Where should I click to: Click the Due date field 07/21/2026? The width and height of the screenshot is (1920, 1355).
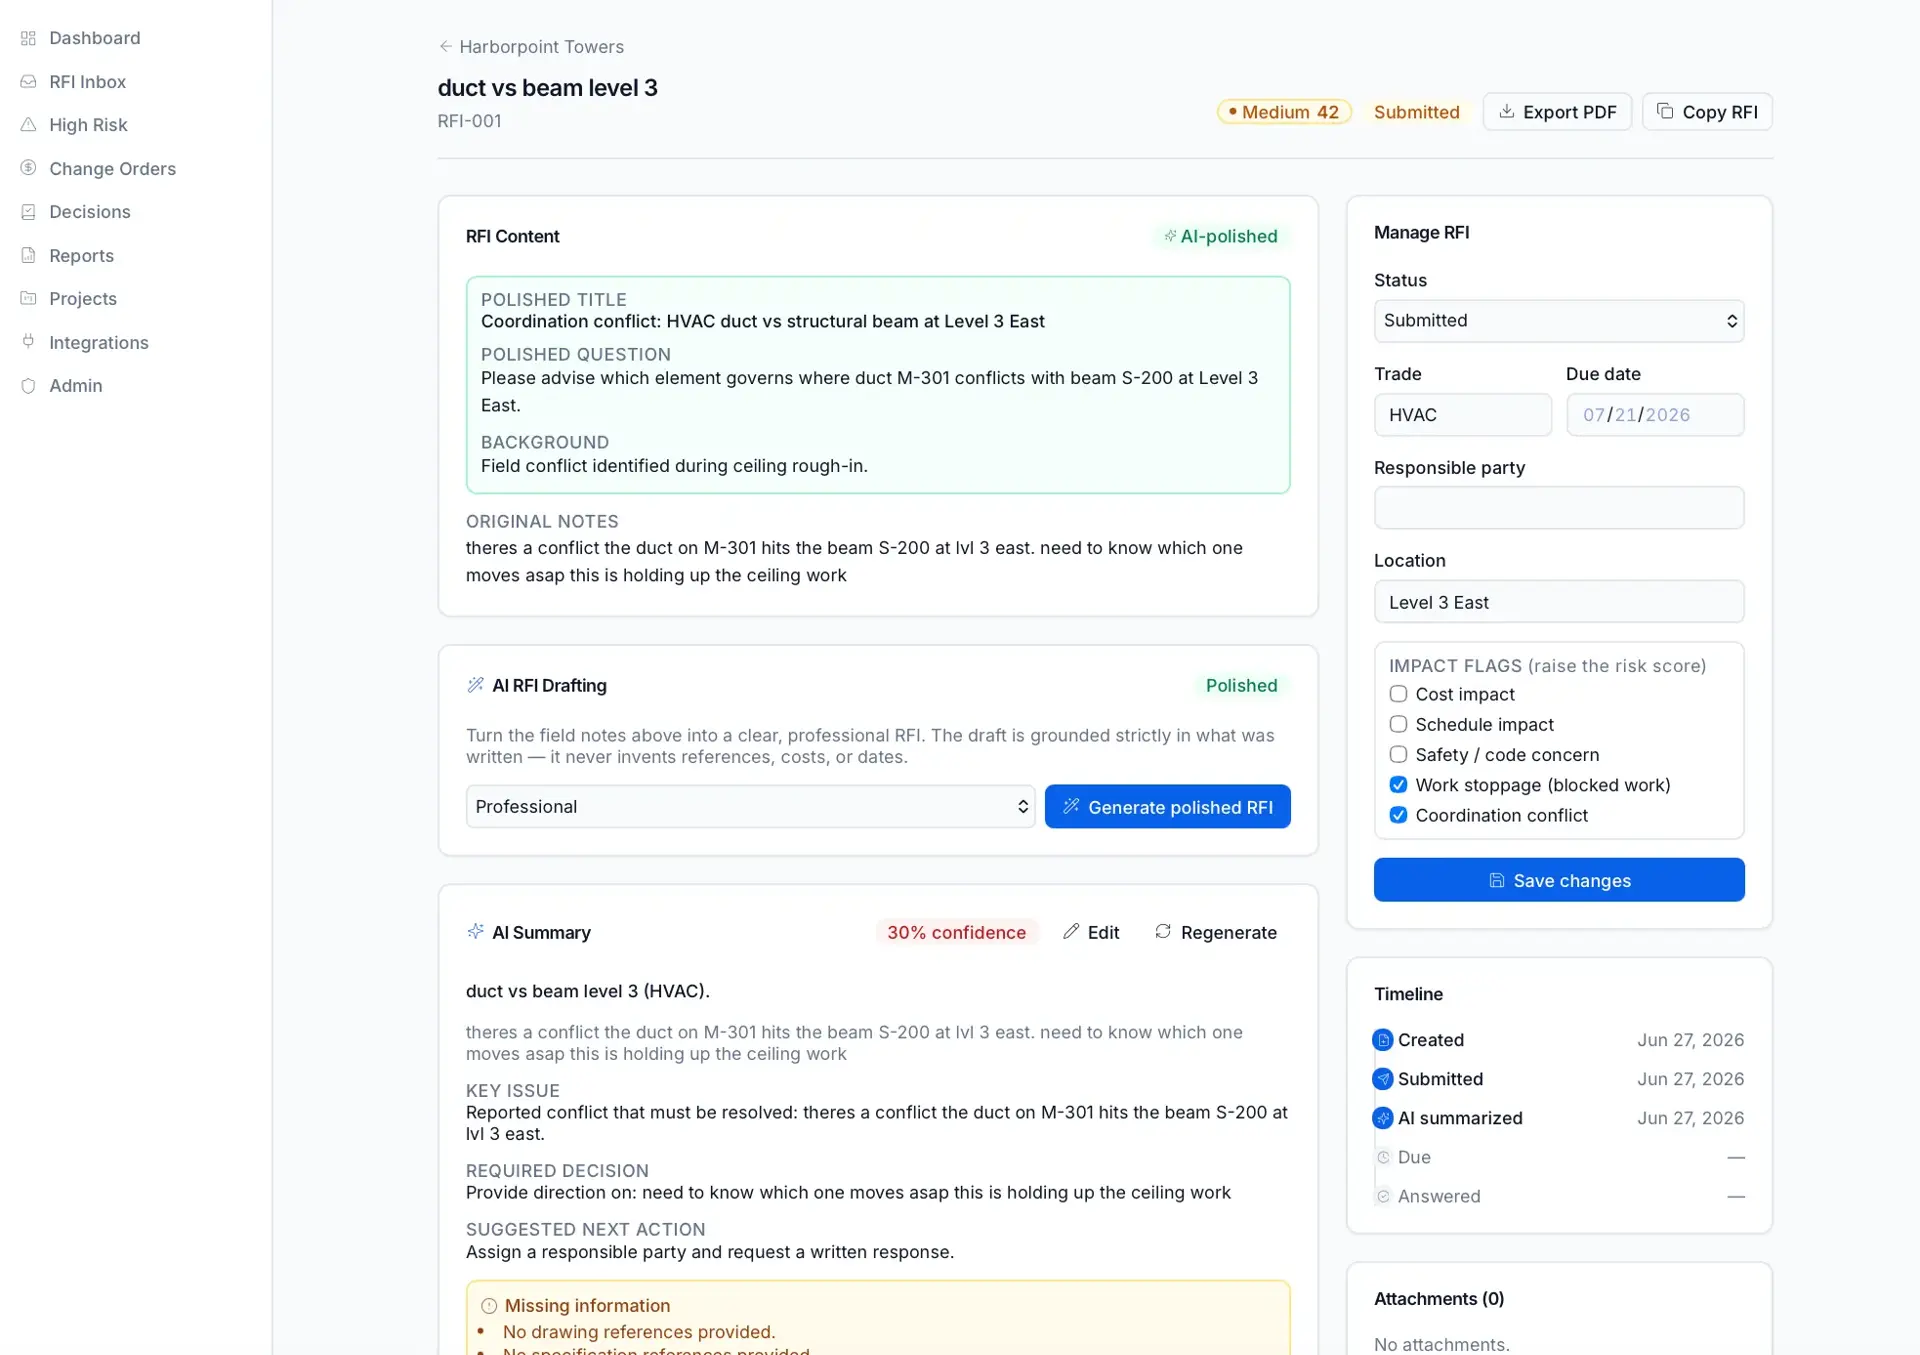coord(1655,414)
